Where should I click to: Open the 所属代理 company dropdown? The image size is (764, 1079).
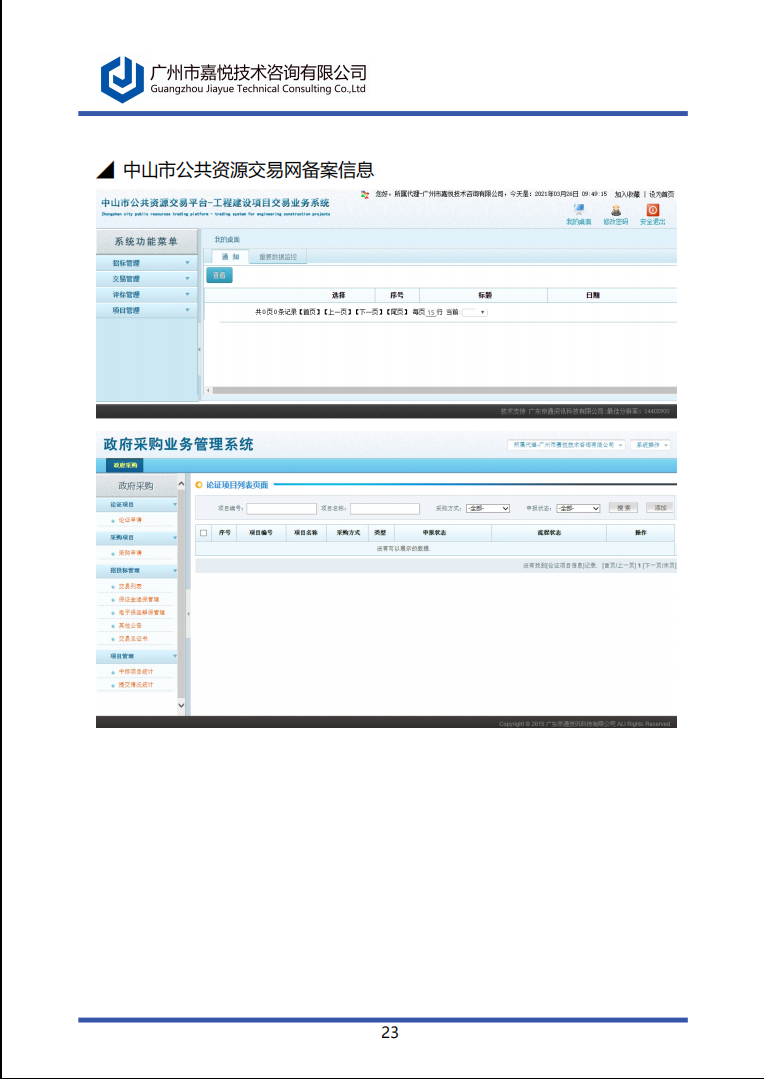coord(566,445)
